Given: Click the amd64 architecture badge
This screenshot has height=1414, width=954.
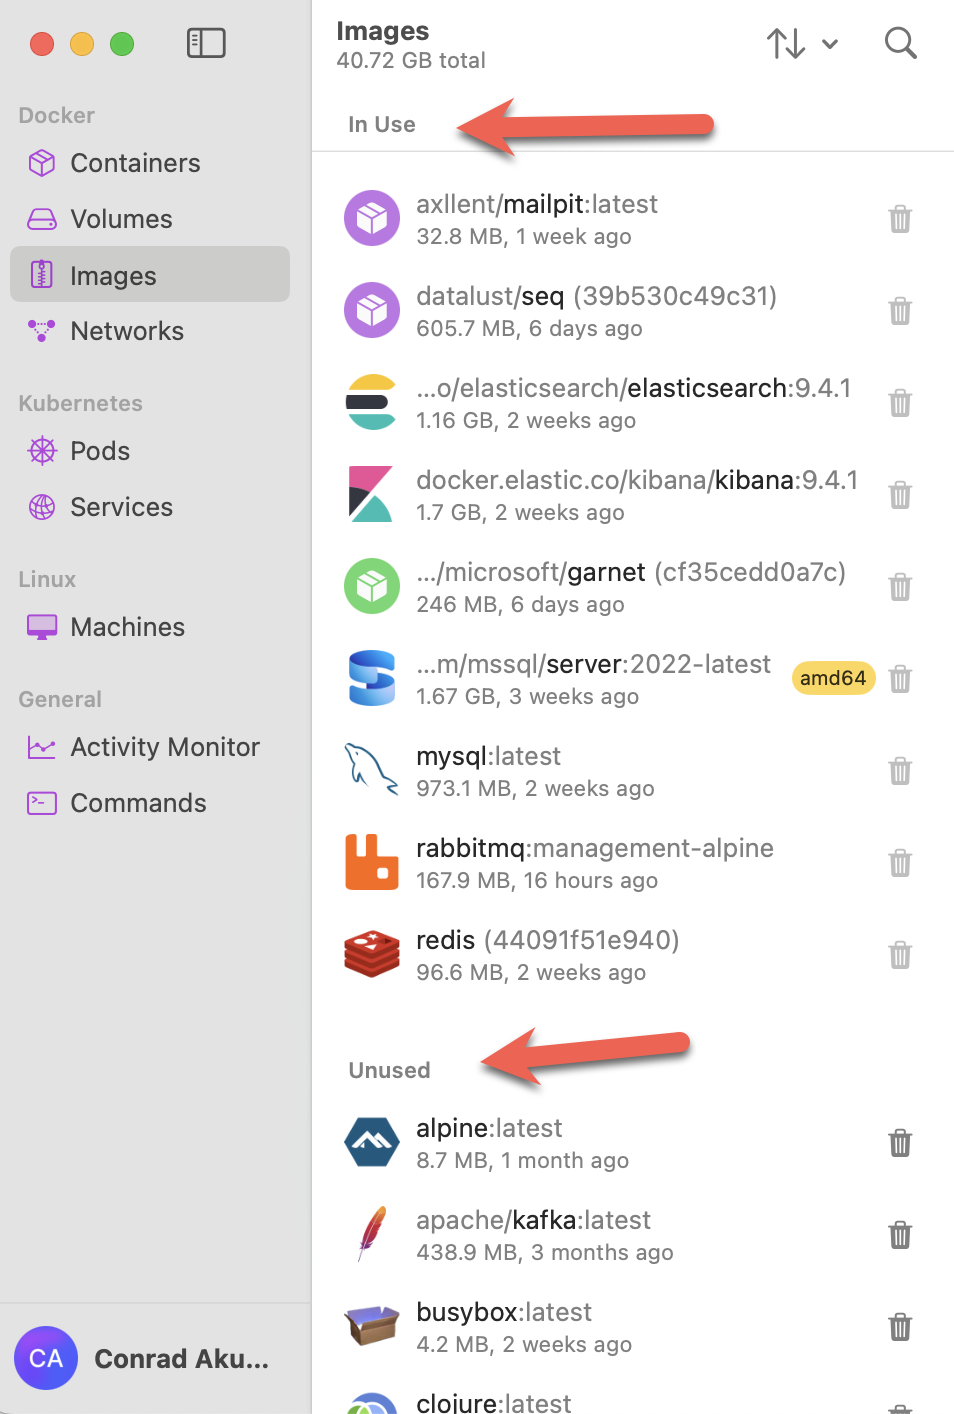Looking at the screenshot, I should 833,678.
